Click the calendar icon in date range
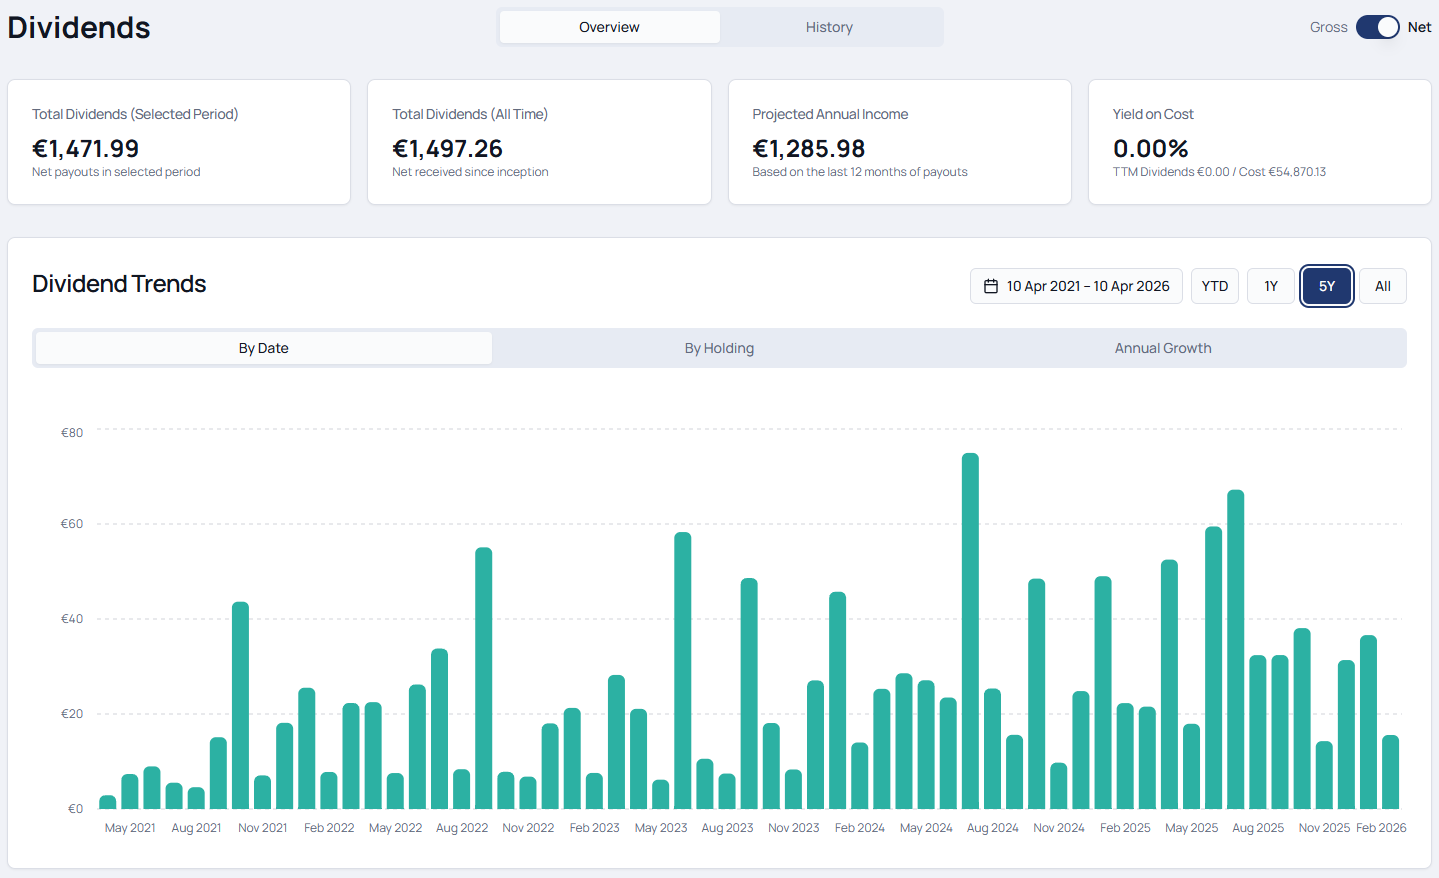Screen dimensions: 1439x878 coord(991,286)
